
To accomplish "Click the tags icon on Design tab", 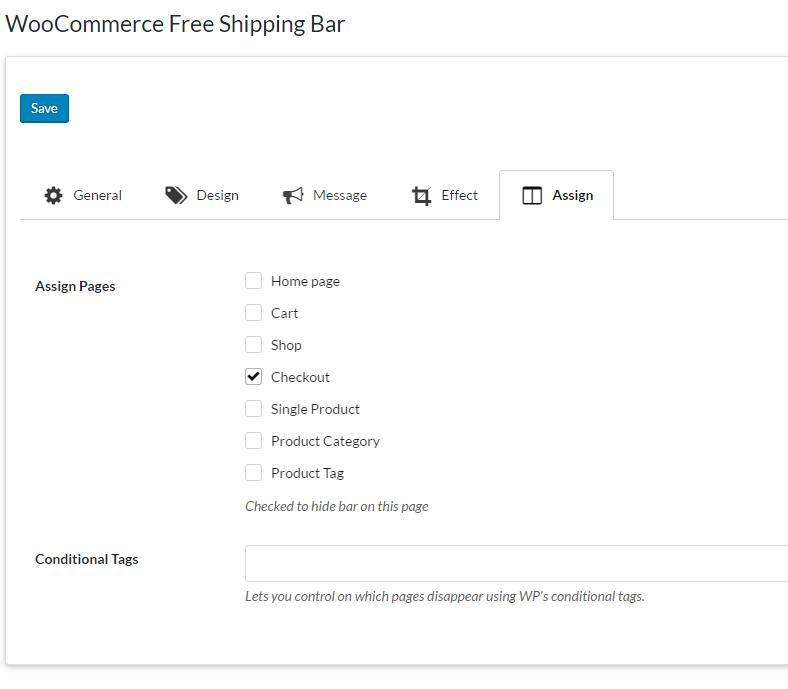I will [176, 196].
